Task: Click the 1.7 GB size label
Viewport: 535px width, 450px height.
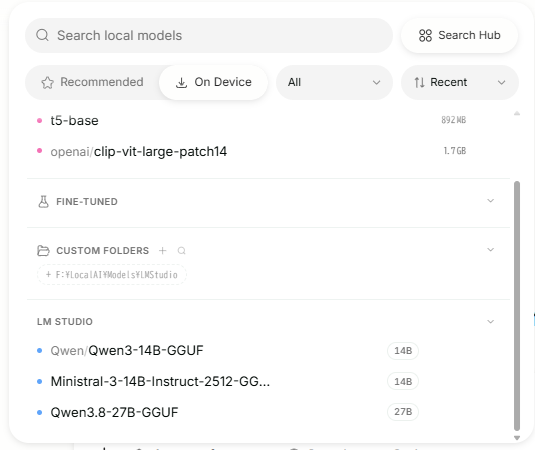Action: coord(454,151)
